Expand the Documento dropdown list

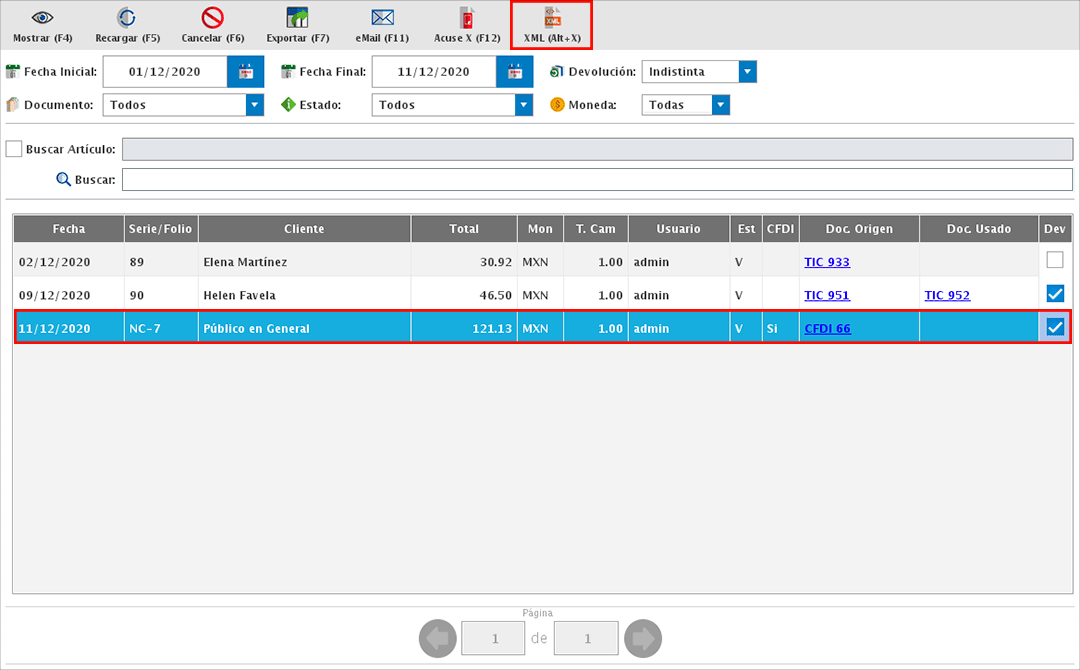(x=253, y=104)
